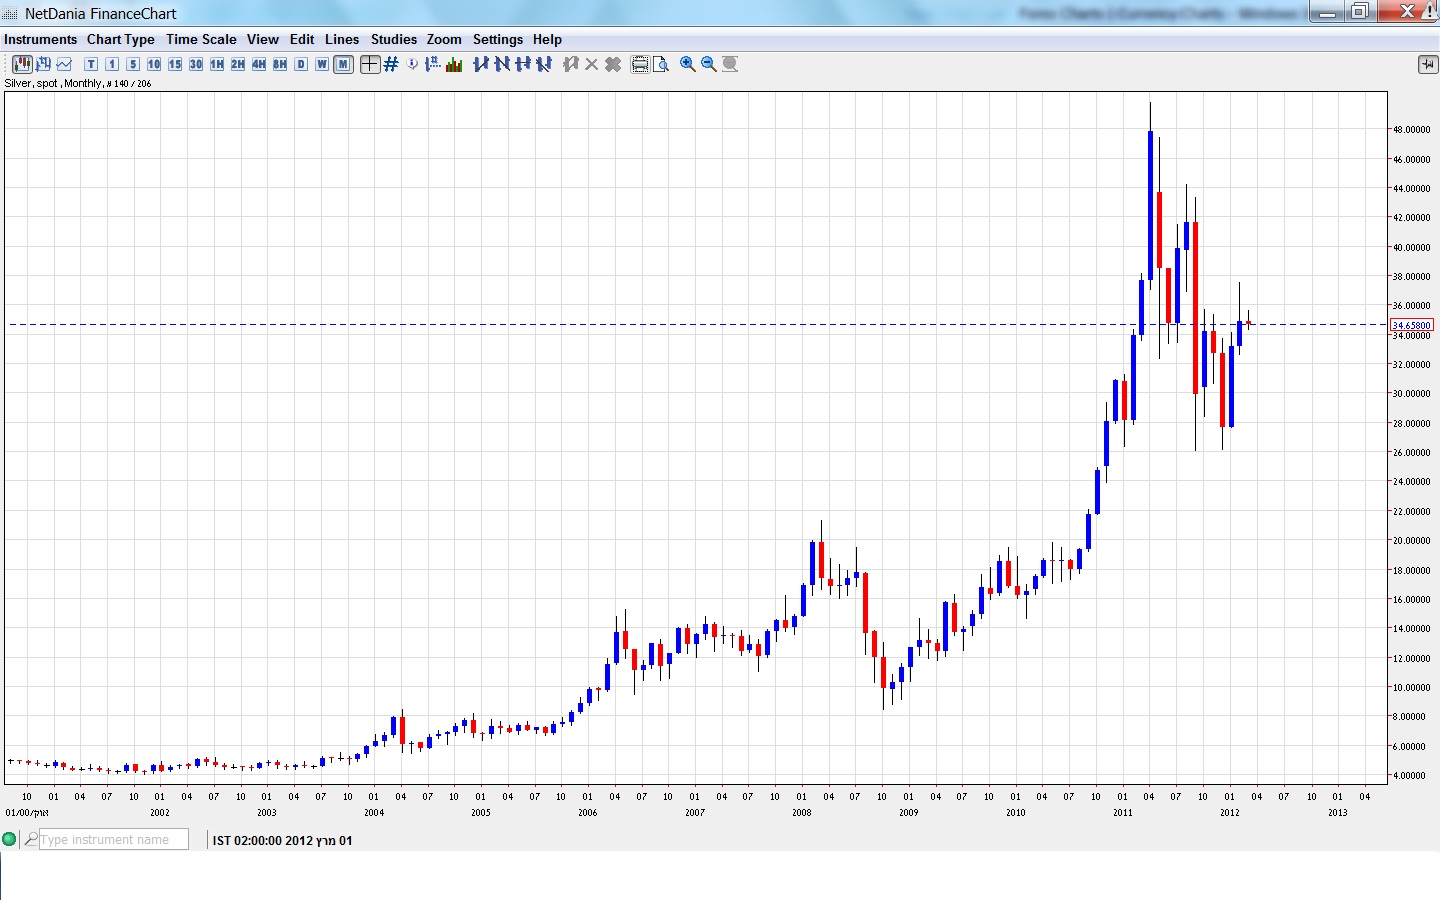Open the Studies menu
1440x900 pixels.
394,39
